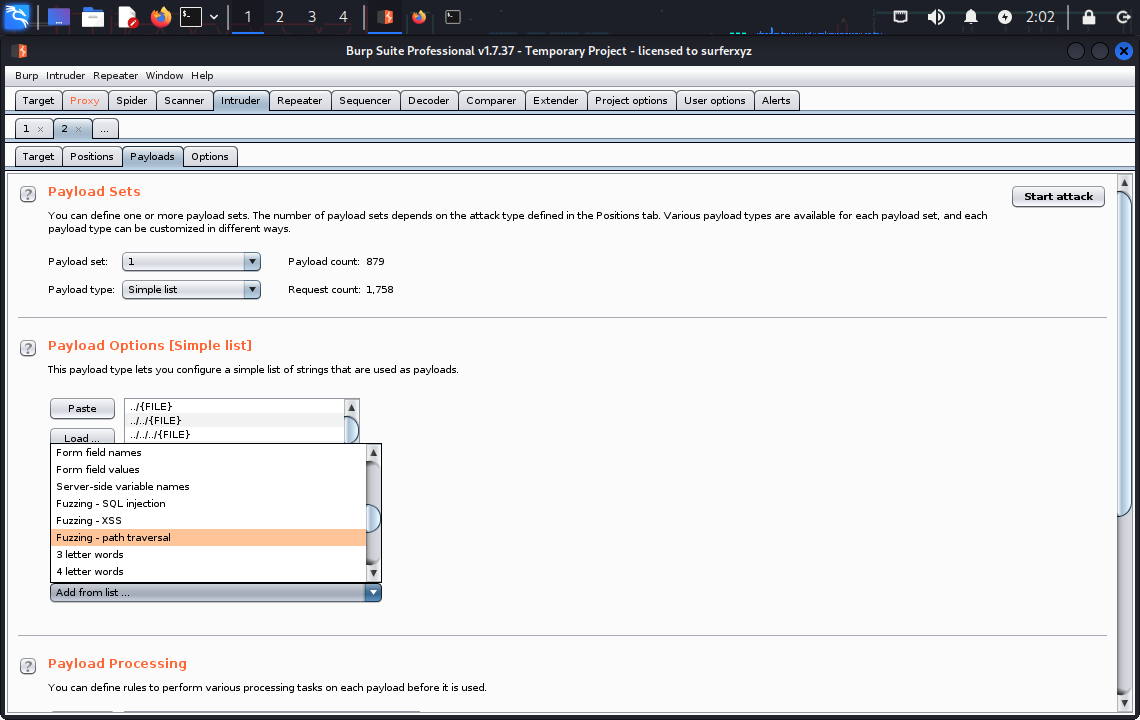1140x720 pixels.
Task: Click the power manager tray icon
Action: [1005, 17]
